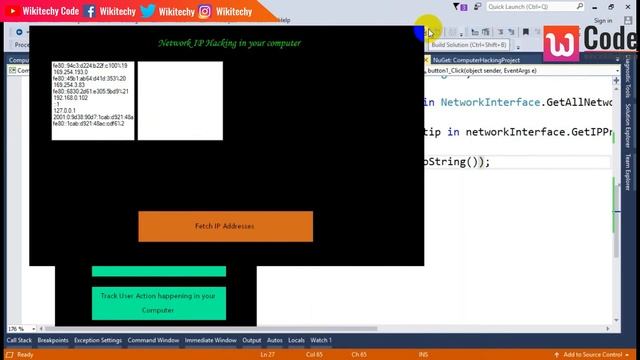
Task: Open the account avatar icon near Sign in
Action: [628, 20]
